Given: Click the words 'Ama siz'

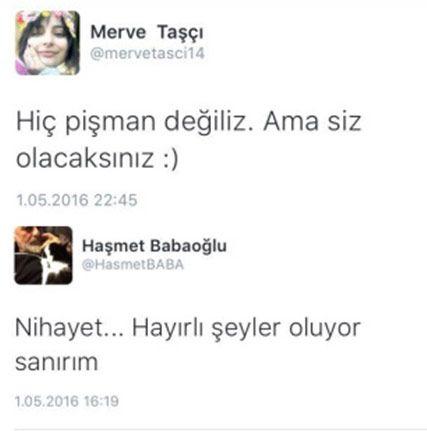Looking at the screenshot, I should point(312,121).
